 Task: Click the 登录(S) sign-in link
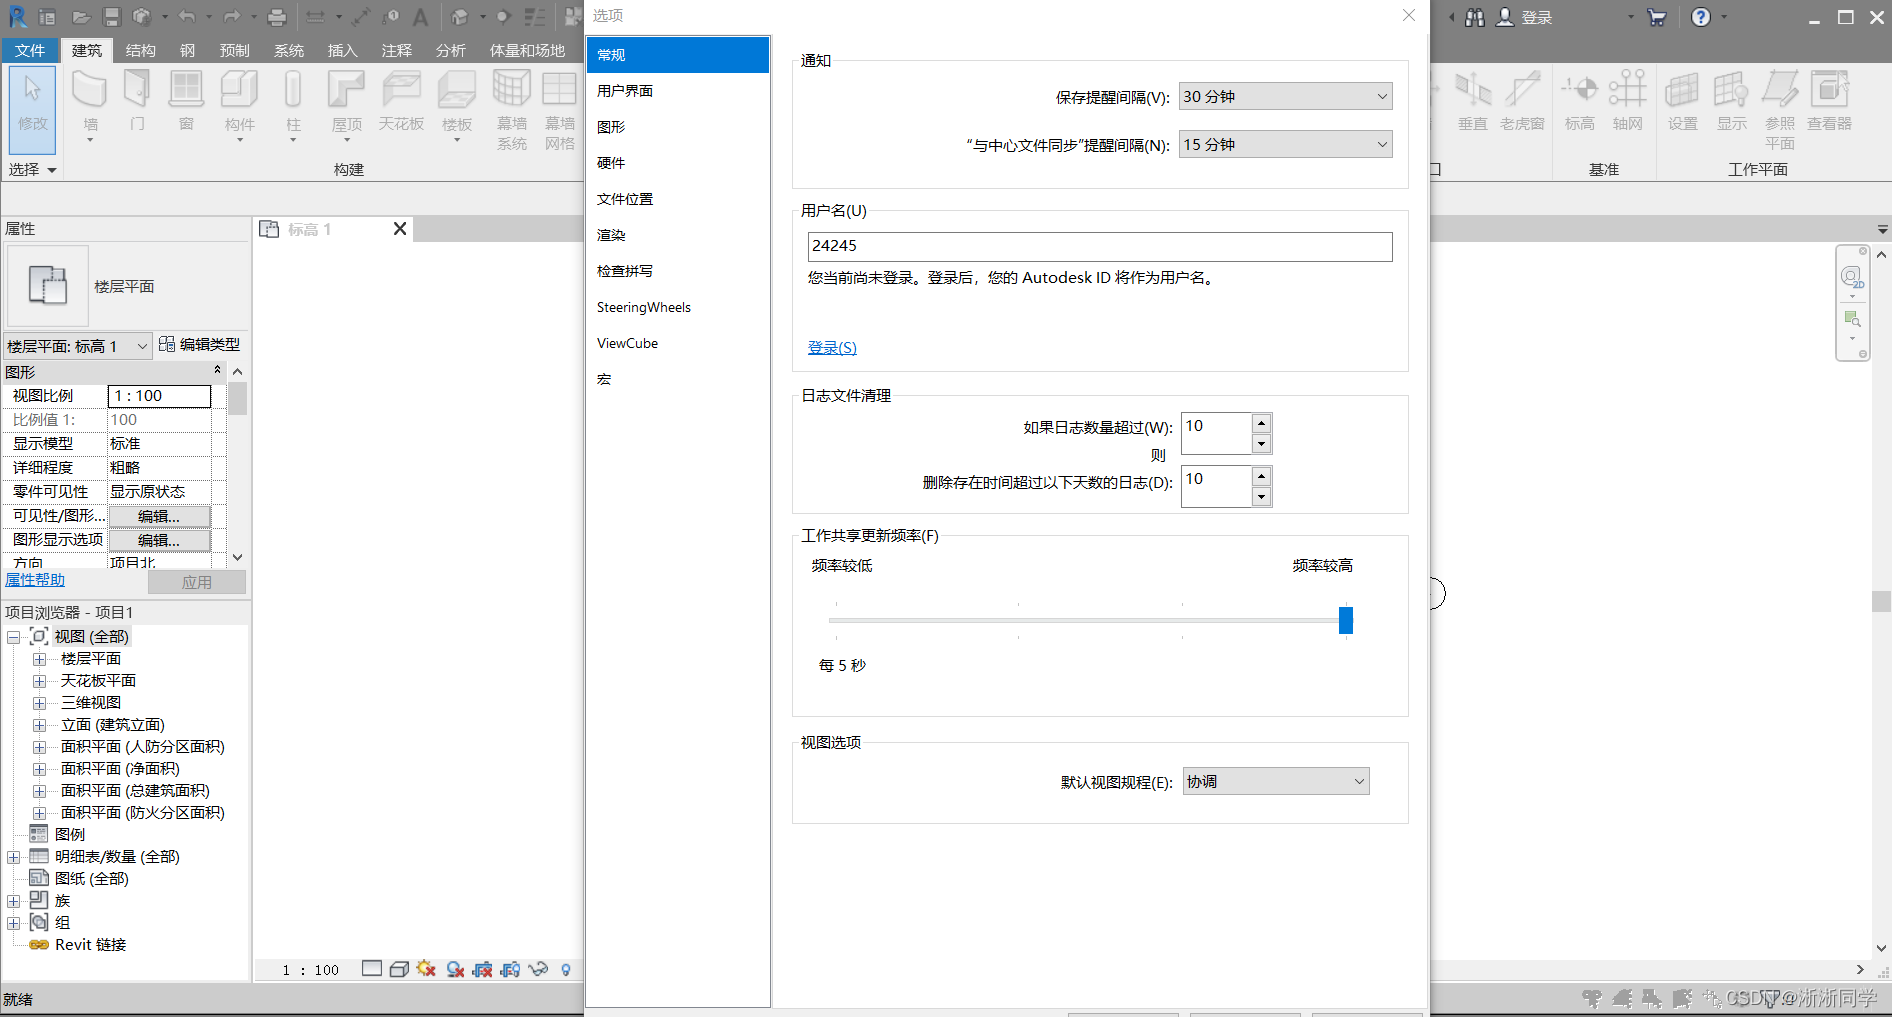(832, 347)
